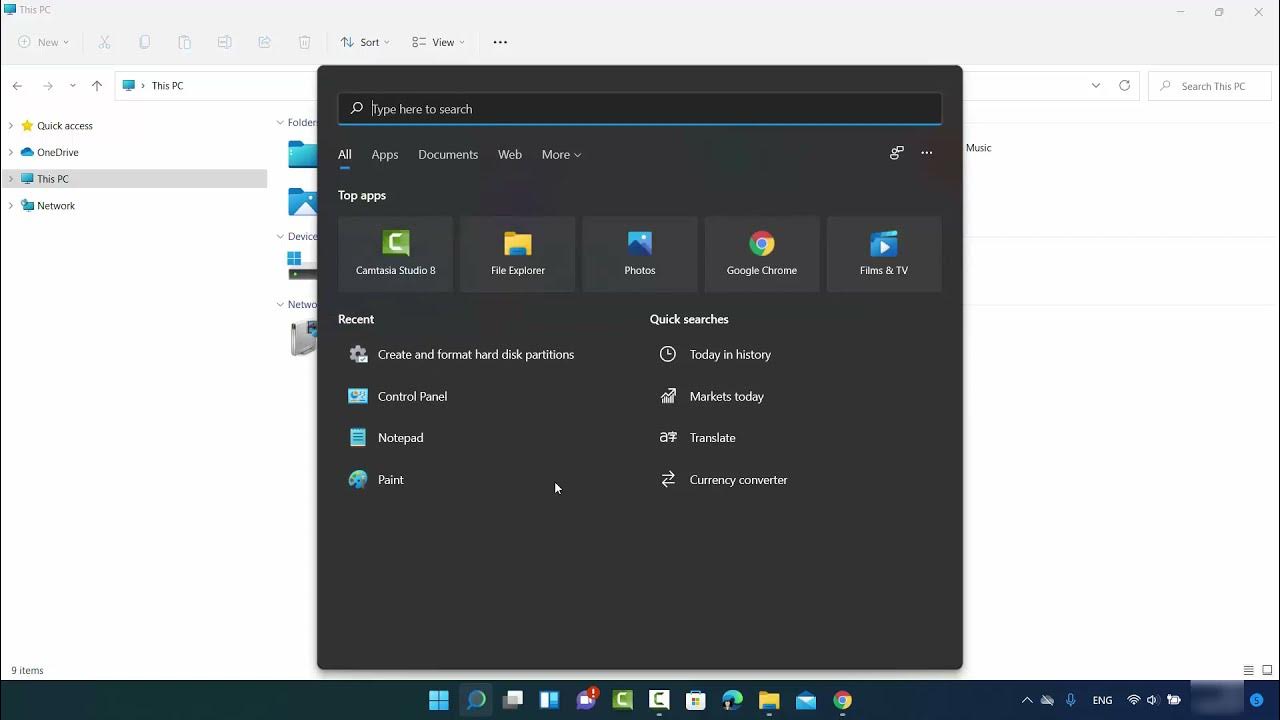Click the search account feedback icon

(897, 153)
